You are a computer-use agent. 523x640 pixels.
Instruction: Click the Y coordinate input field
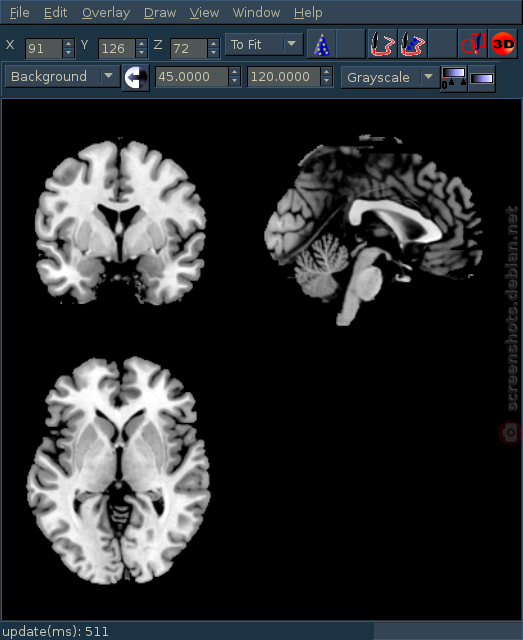(x=116, y=49)
